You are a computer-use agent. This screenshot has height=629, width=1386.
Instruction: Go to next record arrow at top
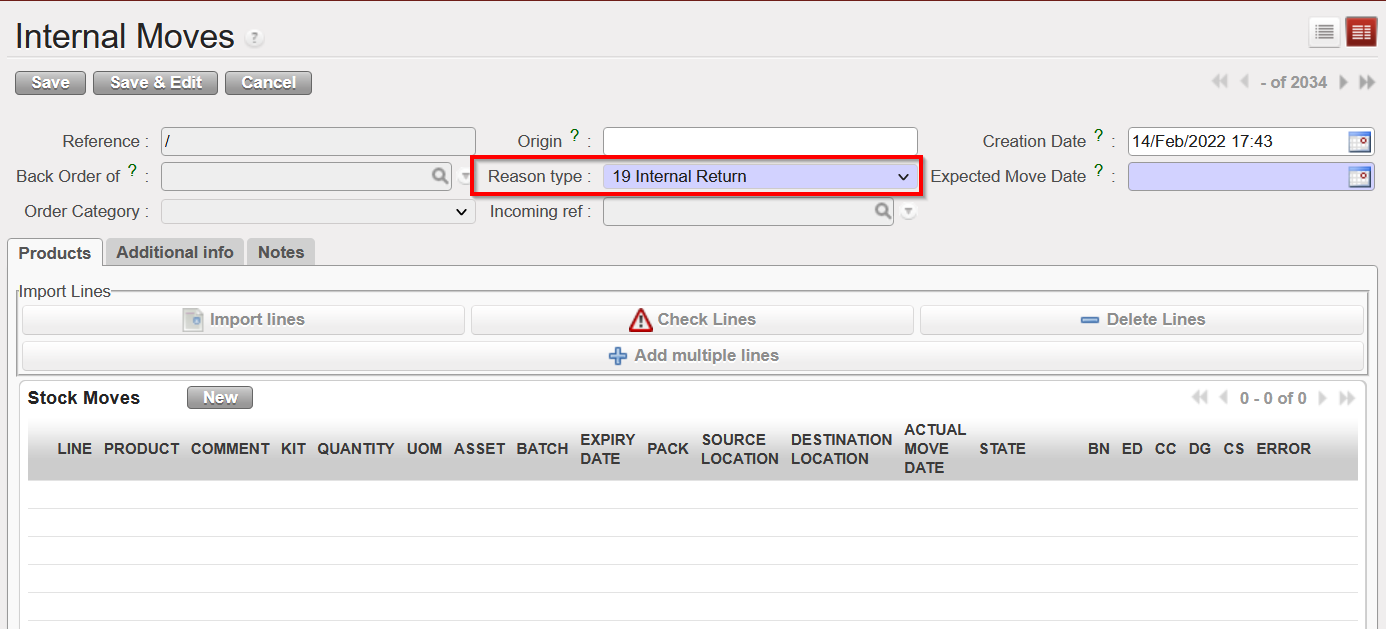(1344, 82)
